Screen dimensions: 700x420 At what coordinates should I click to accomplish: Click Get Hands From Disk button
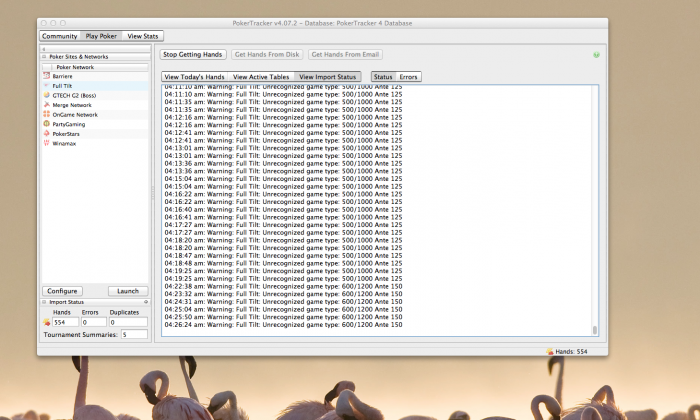point(267,54)
